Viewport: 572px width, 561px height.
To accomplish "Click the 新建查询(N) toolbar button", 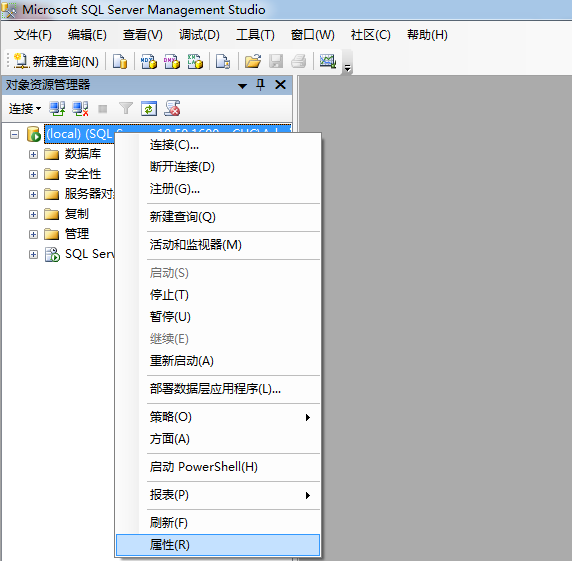I will click(x=56, y=61).
